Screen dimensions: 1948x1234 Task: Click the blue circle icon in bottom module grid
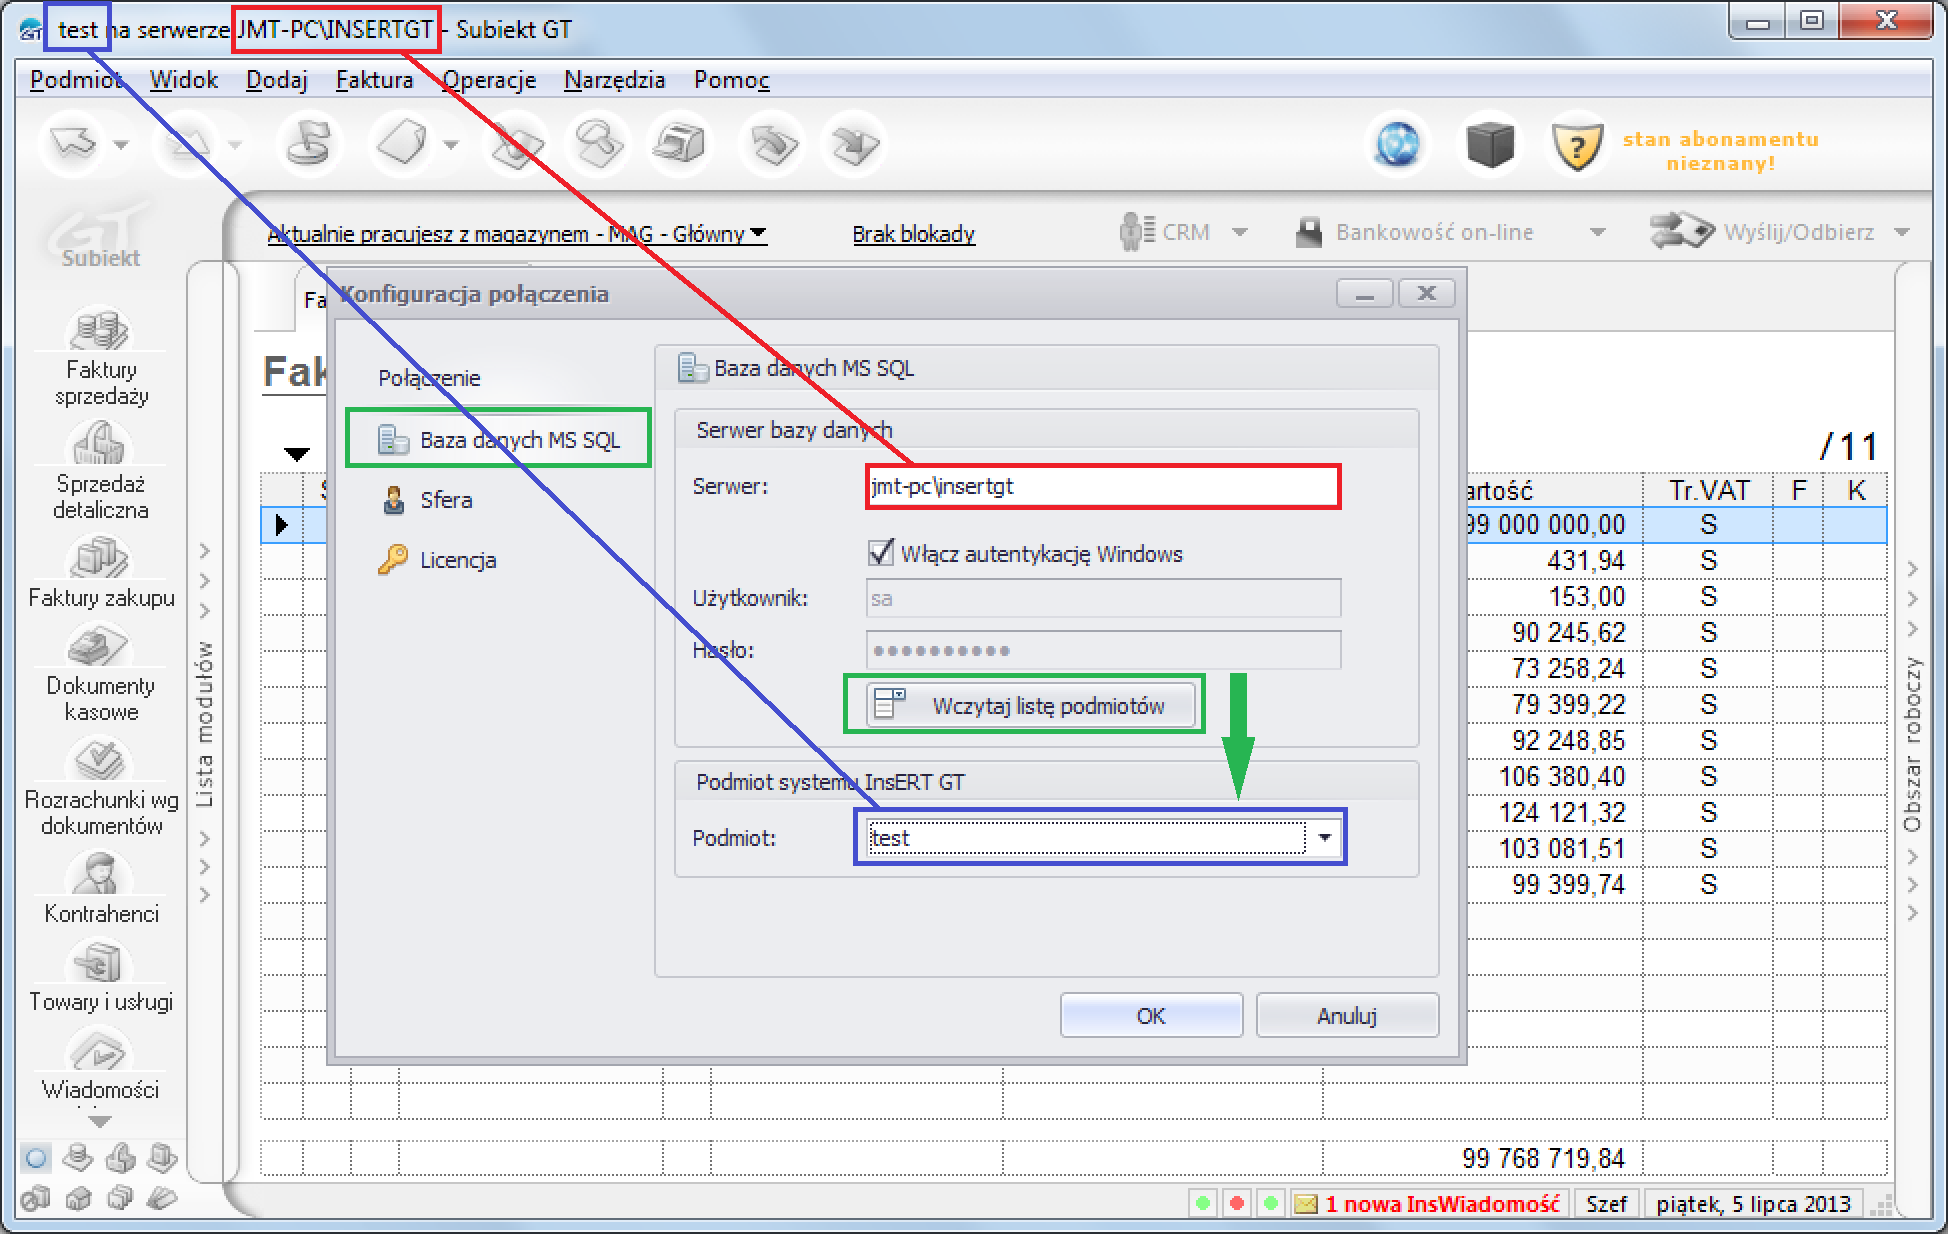pyautogui.click(x=36, y=1159)
